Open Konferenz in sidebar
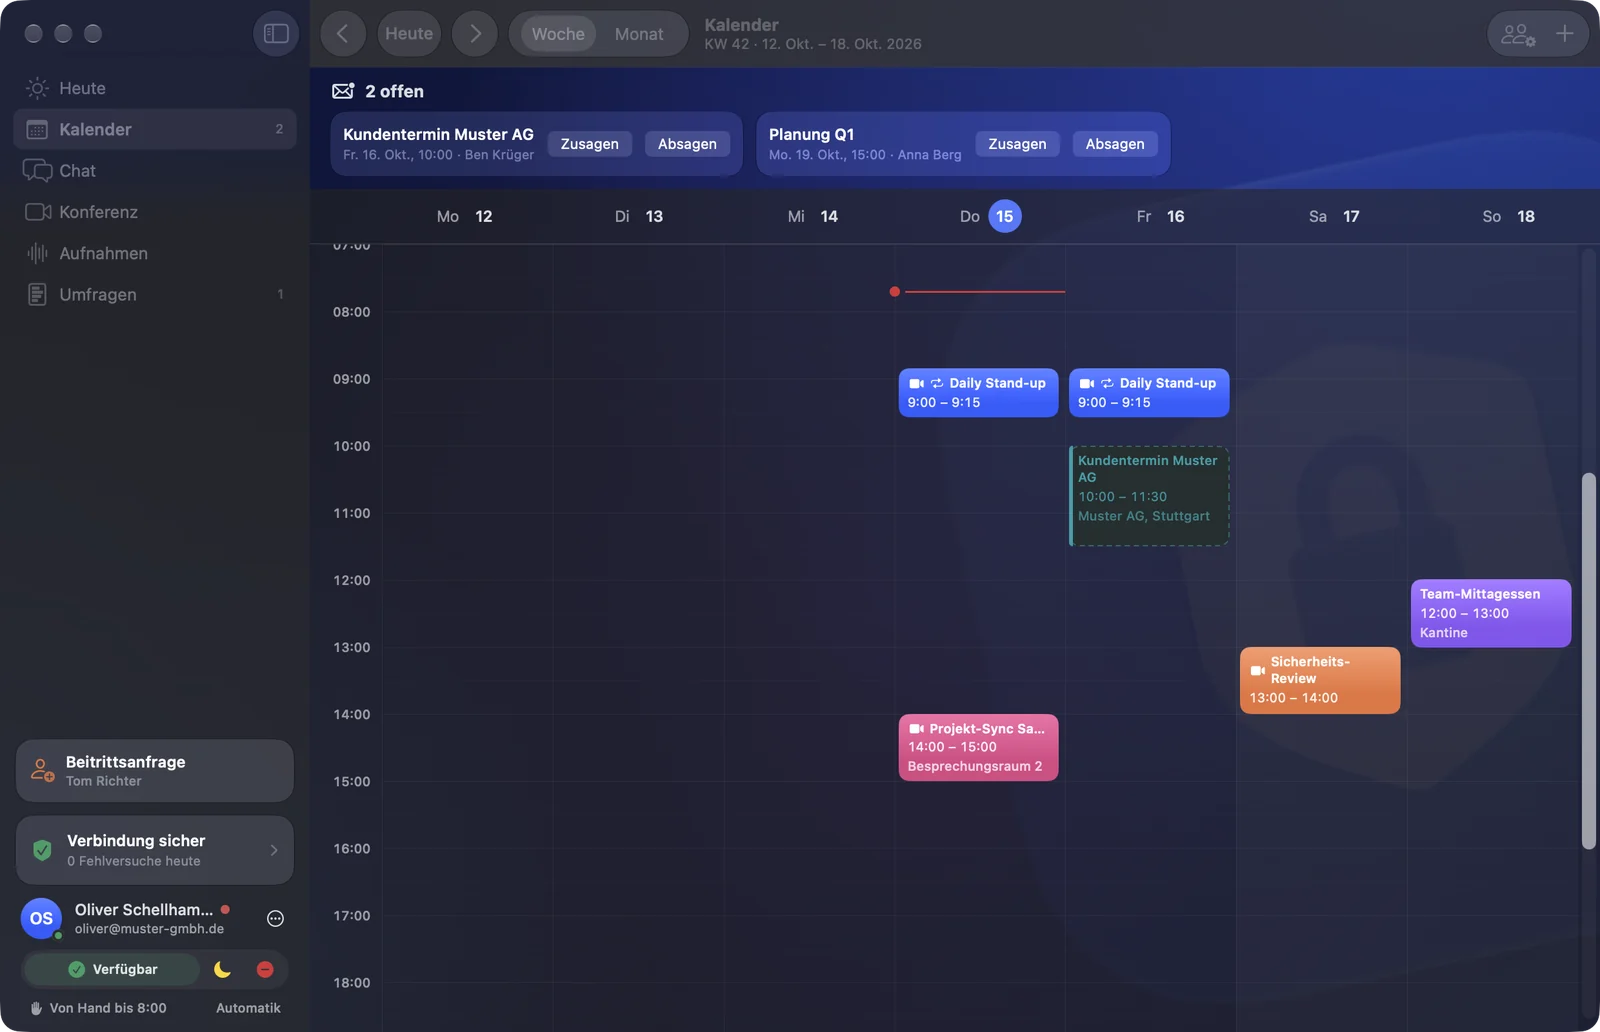This screenshot has height=1032, width=1600. (155, 212)
